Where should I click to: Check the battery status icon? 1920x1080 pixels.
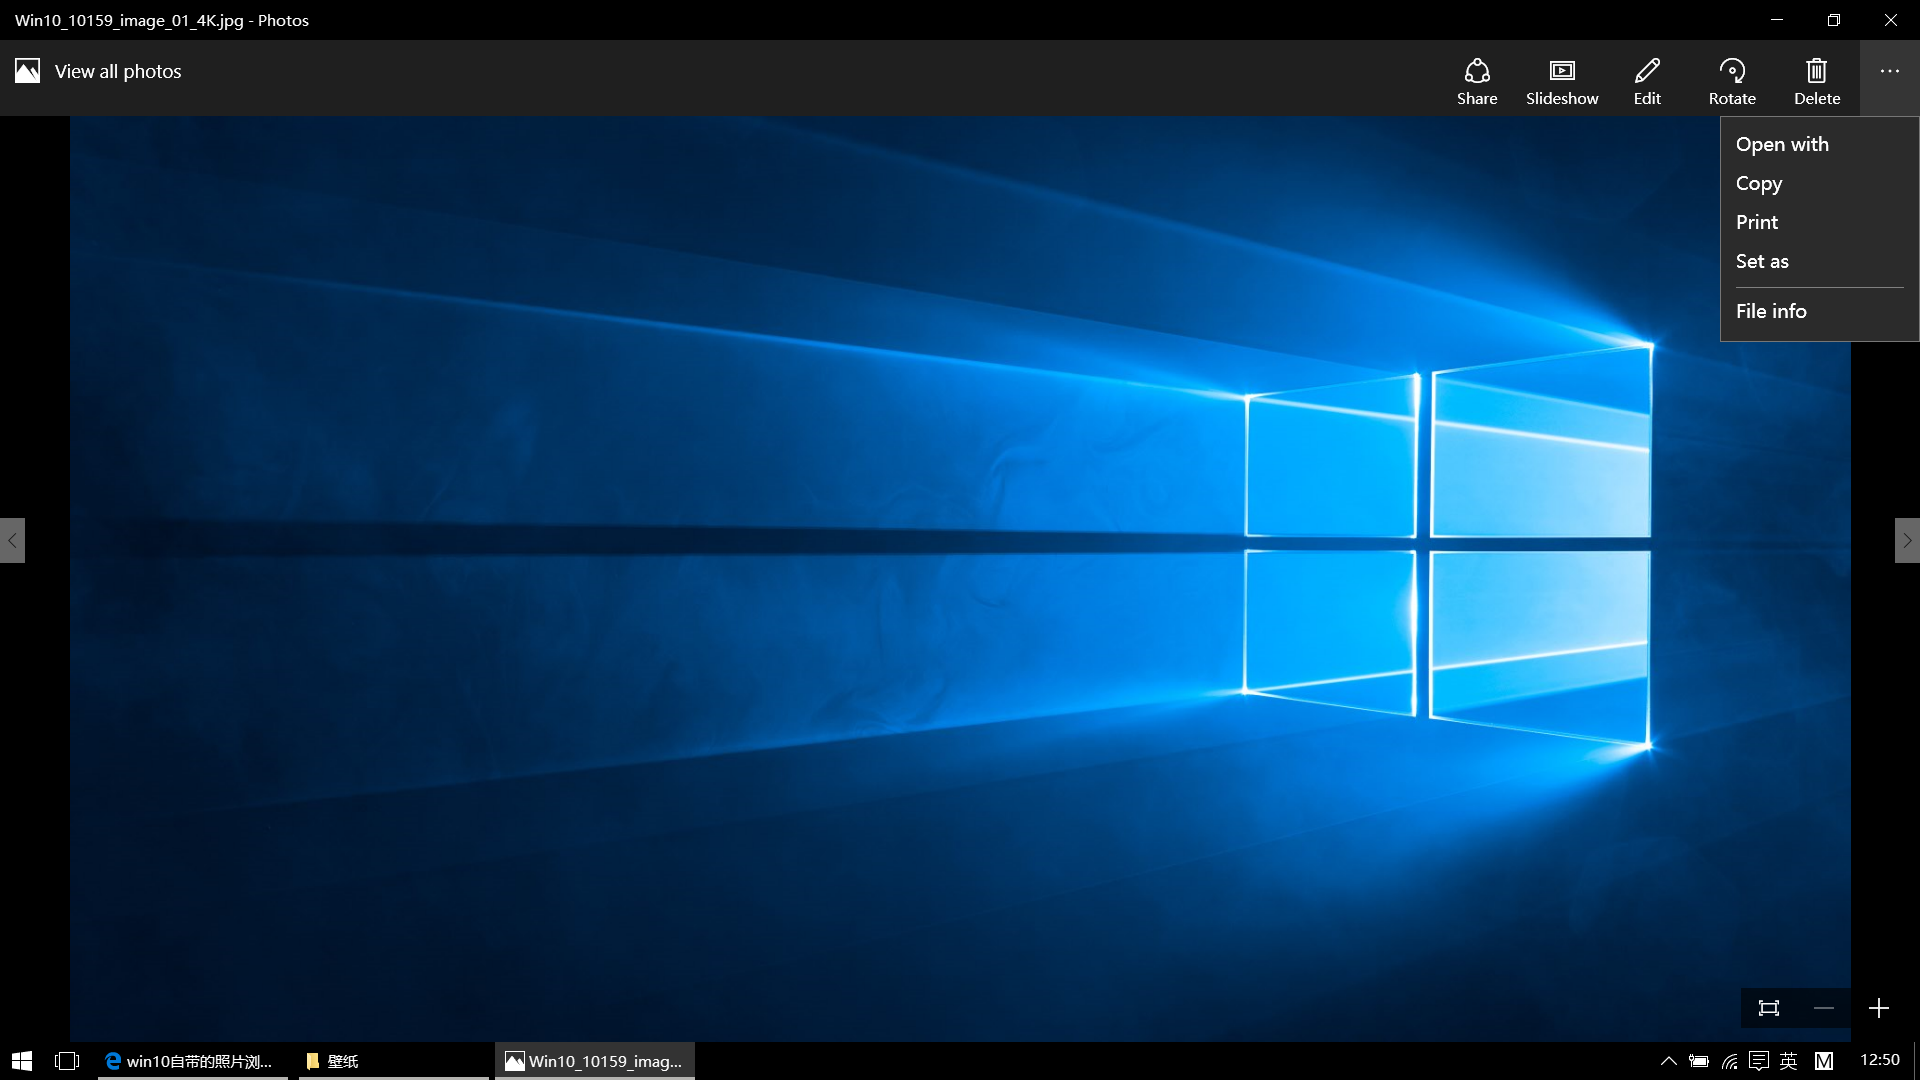click(1699, 1061)
